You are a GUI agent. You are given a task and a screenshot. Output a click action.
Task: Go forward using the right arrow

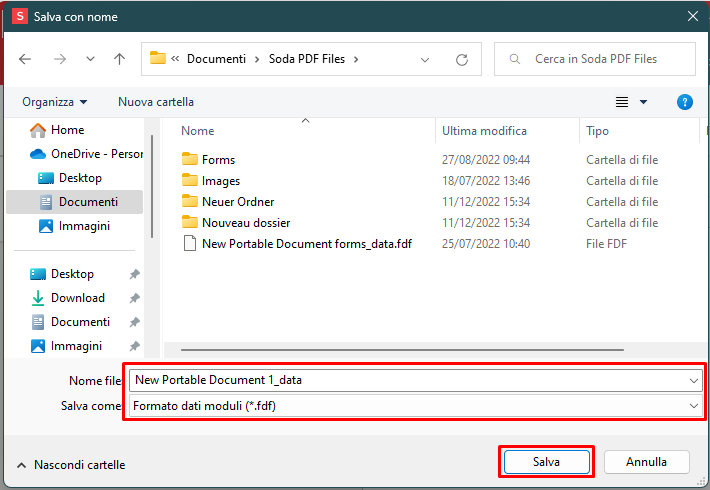coord(60,59)
